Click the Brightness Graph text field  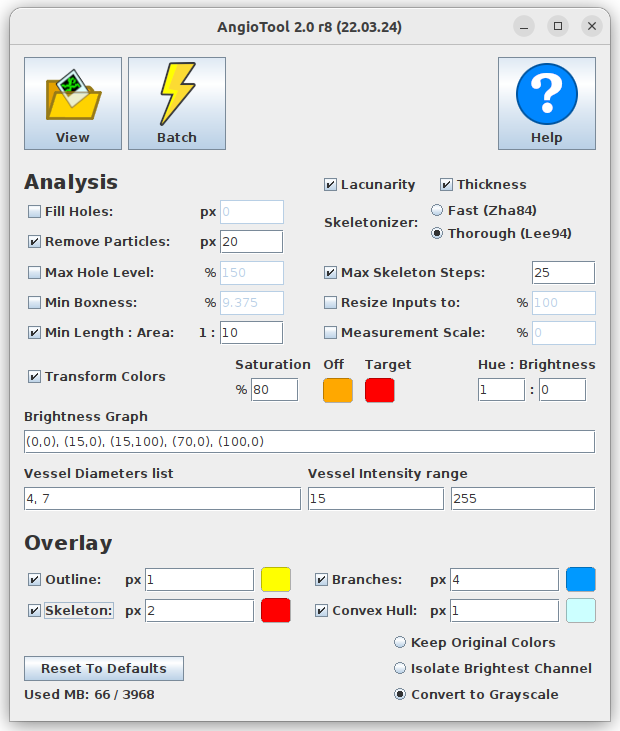(x=310, y=441)
